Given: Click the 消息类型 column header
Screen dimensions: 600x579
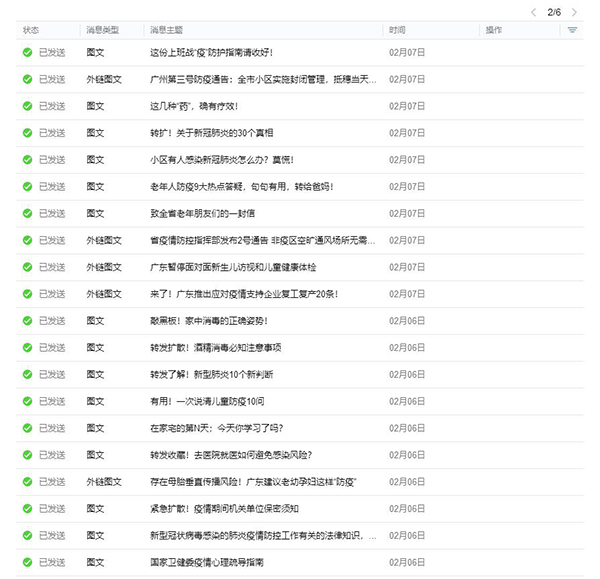Looking at the screenshot, I should [x=102, y=31].
